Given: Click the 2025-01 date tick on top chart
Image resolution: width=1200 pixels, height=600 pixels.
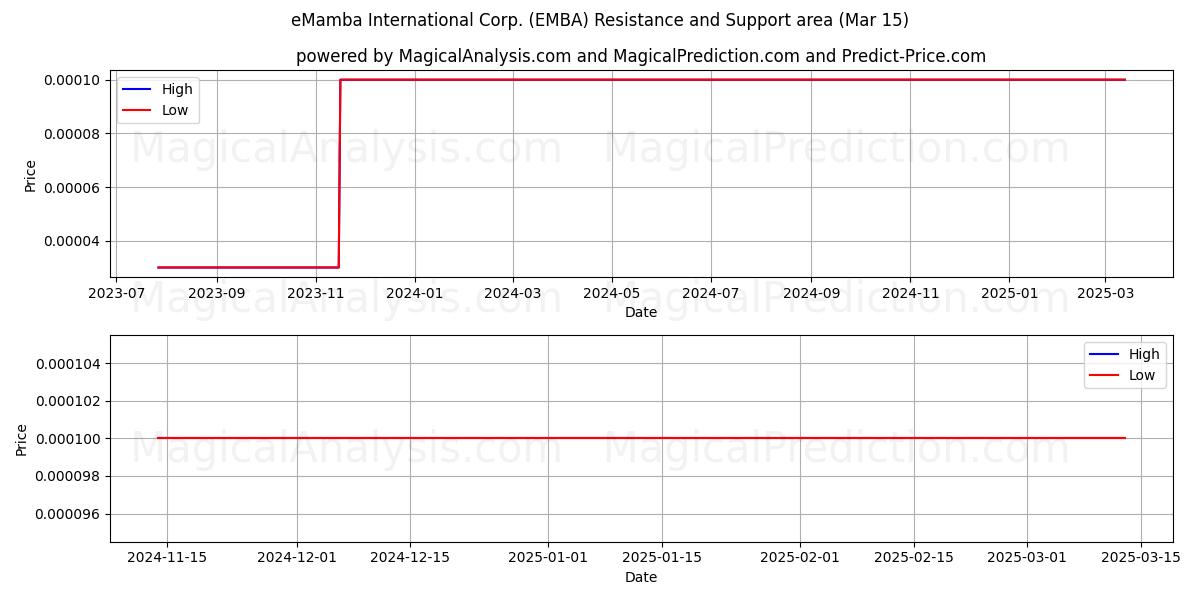Looking at the screenshot, I should click(1008, 293).
